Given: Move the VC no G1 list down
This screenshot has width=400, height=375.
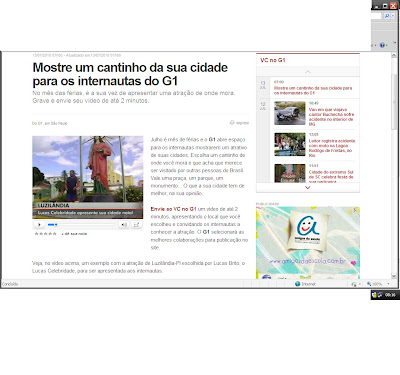Looking at the screenshot, I should [x=307, y=188].
